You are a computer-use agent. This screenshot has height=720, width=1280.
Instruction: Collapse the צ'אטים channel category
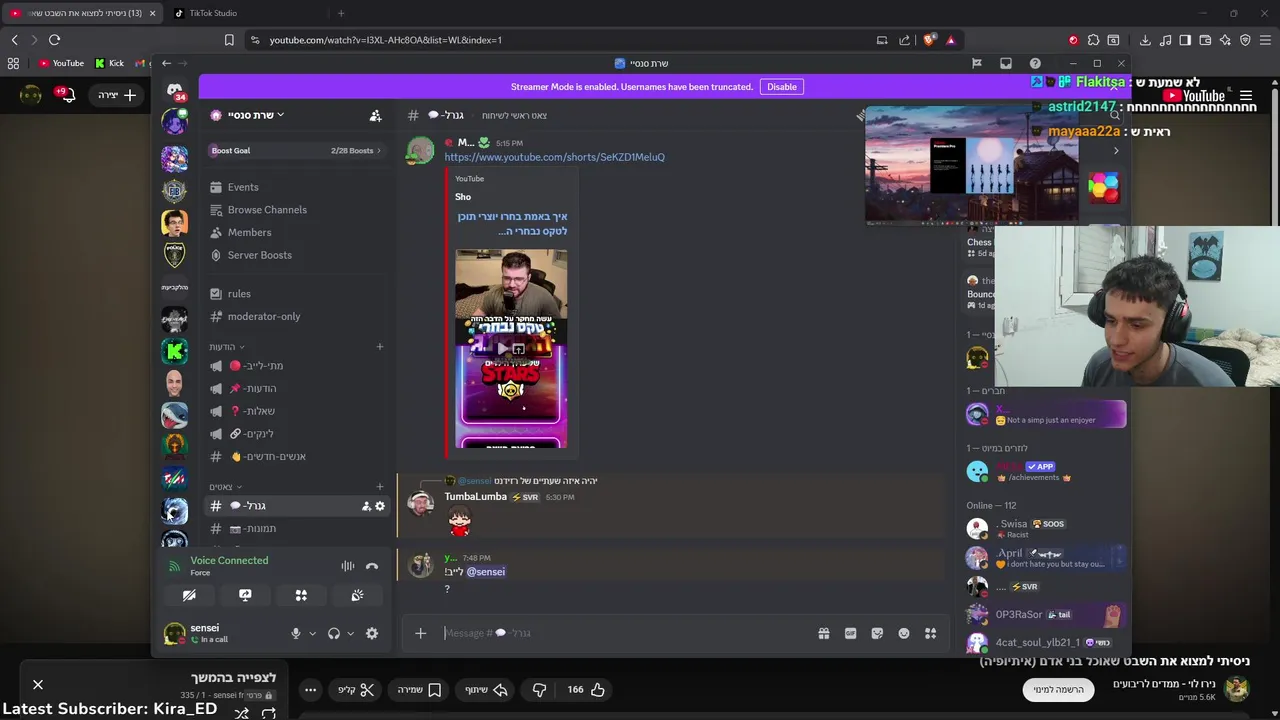click(225, 487)
